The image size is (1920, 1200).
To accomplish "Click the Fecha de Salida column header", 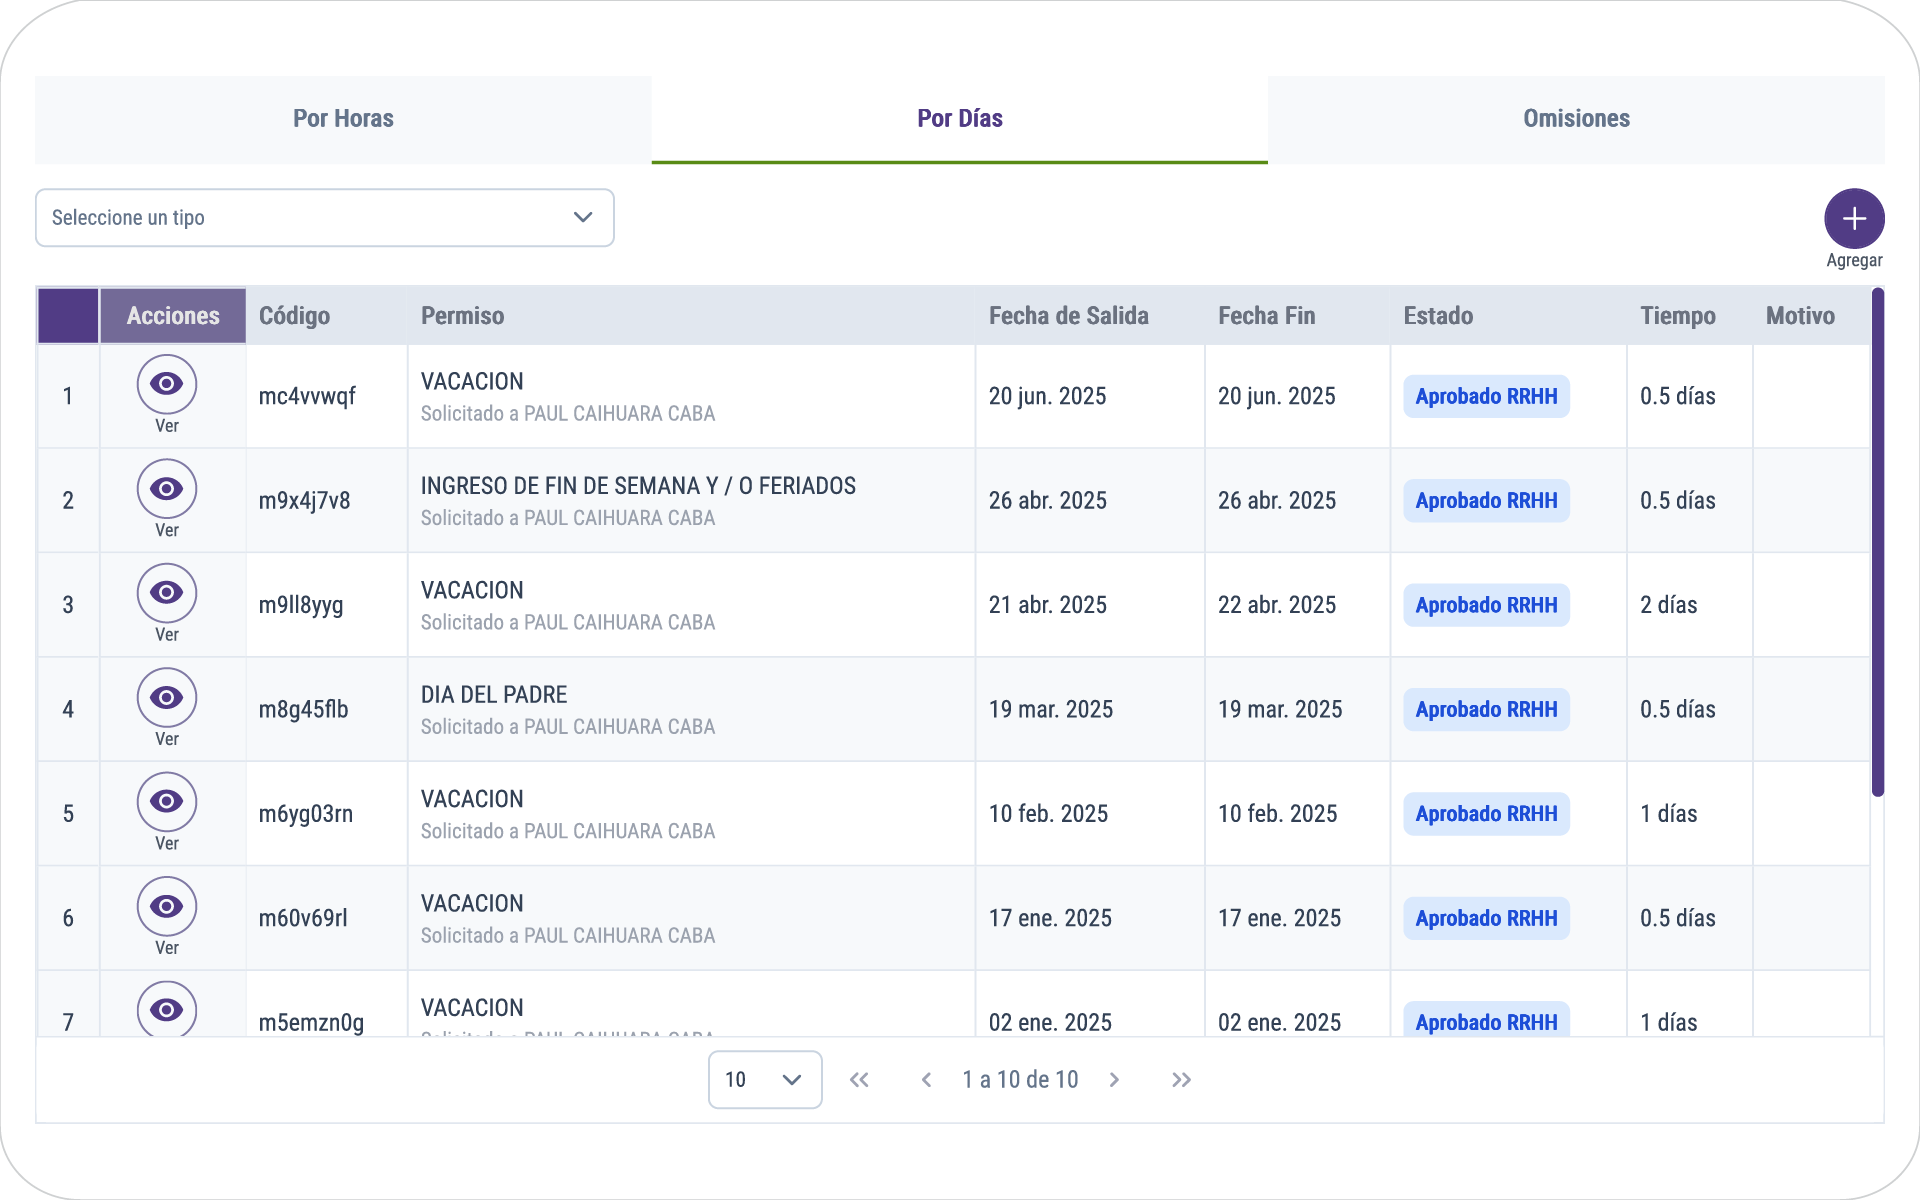I will [1068, 316].
